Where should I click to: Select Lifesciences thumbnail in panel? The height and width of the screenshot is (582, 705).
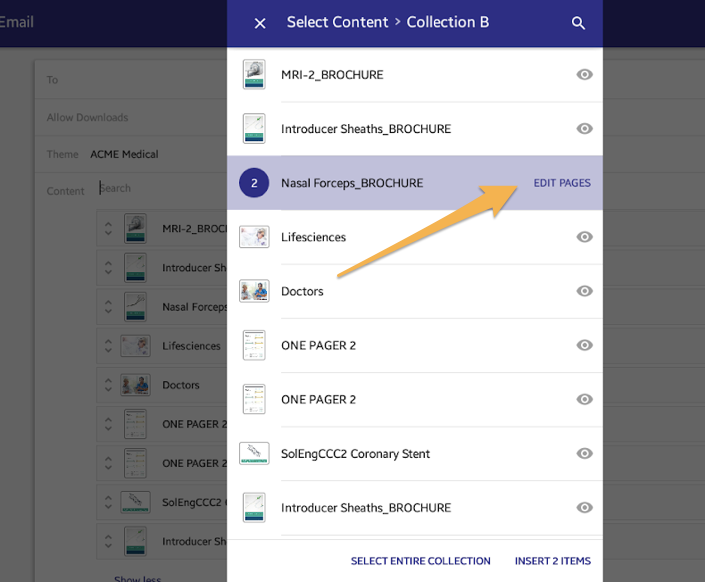click(254, 237)
